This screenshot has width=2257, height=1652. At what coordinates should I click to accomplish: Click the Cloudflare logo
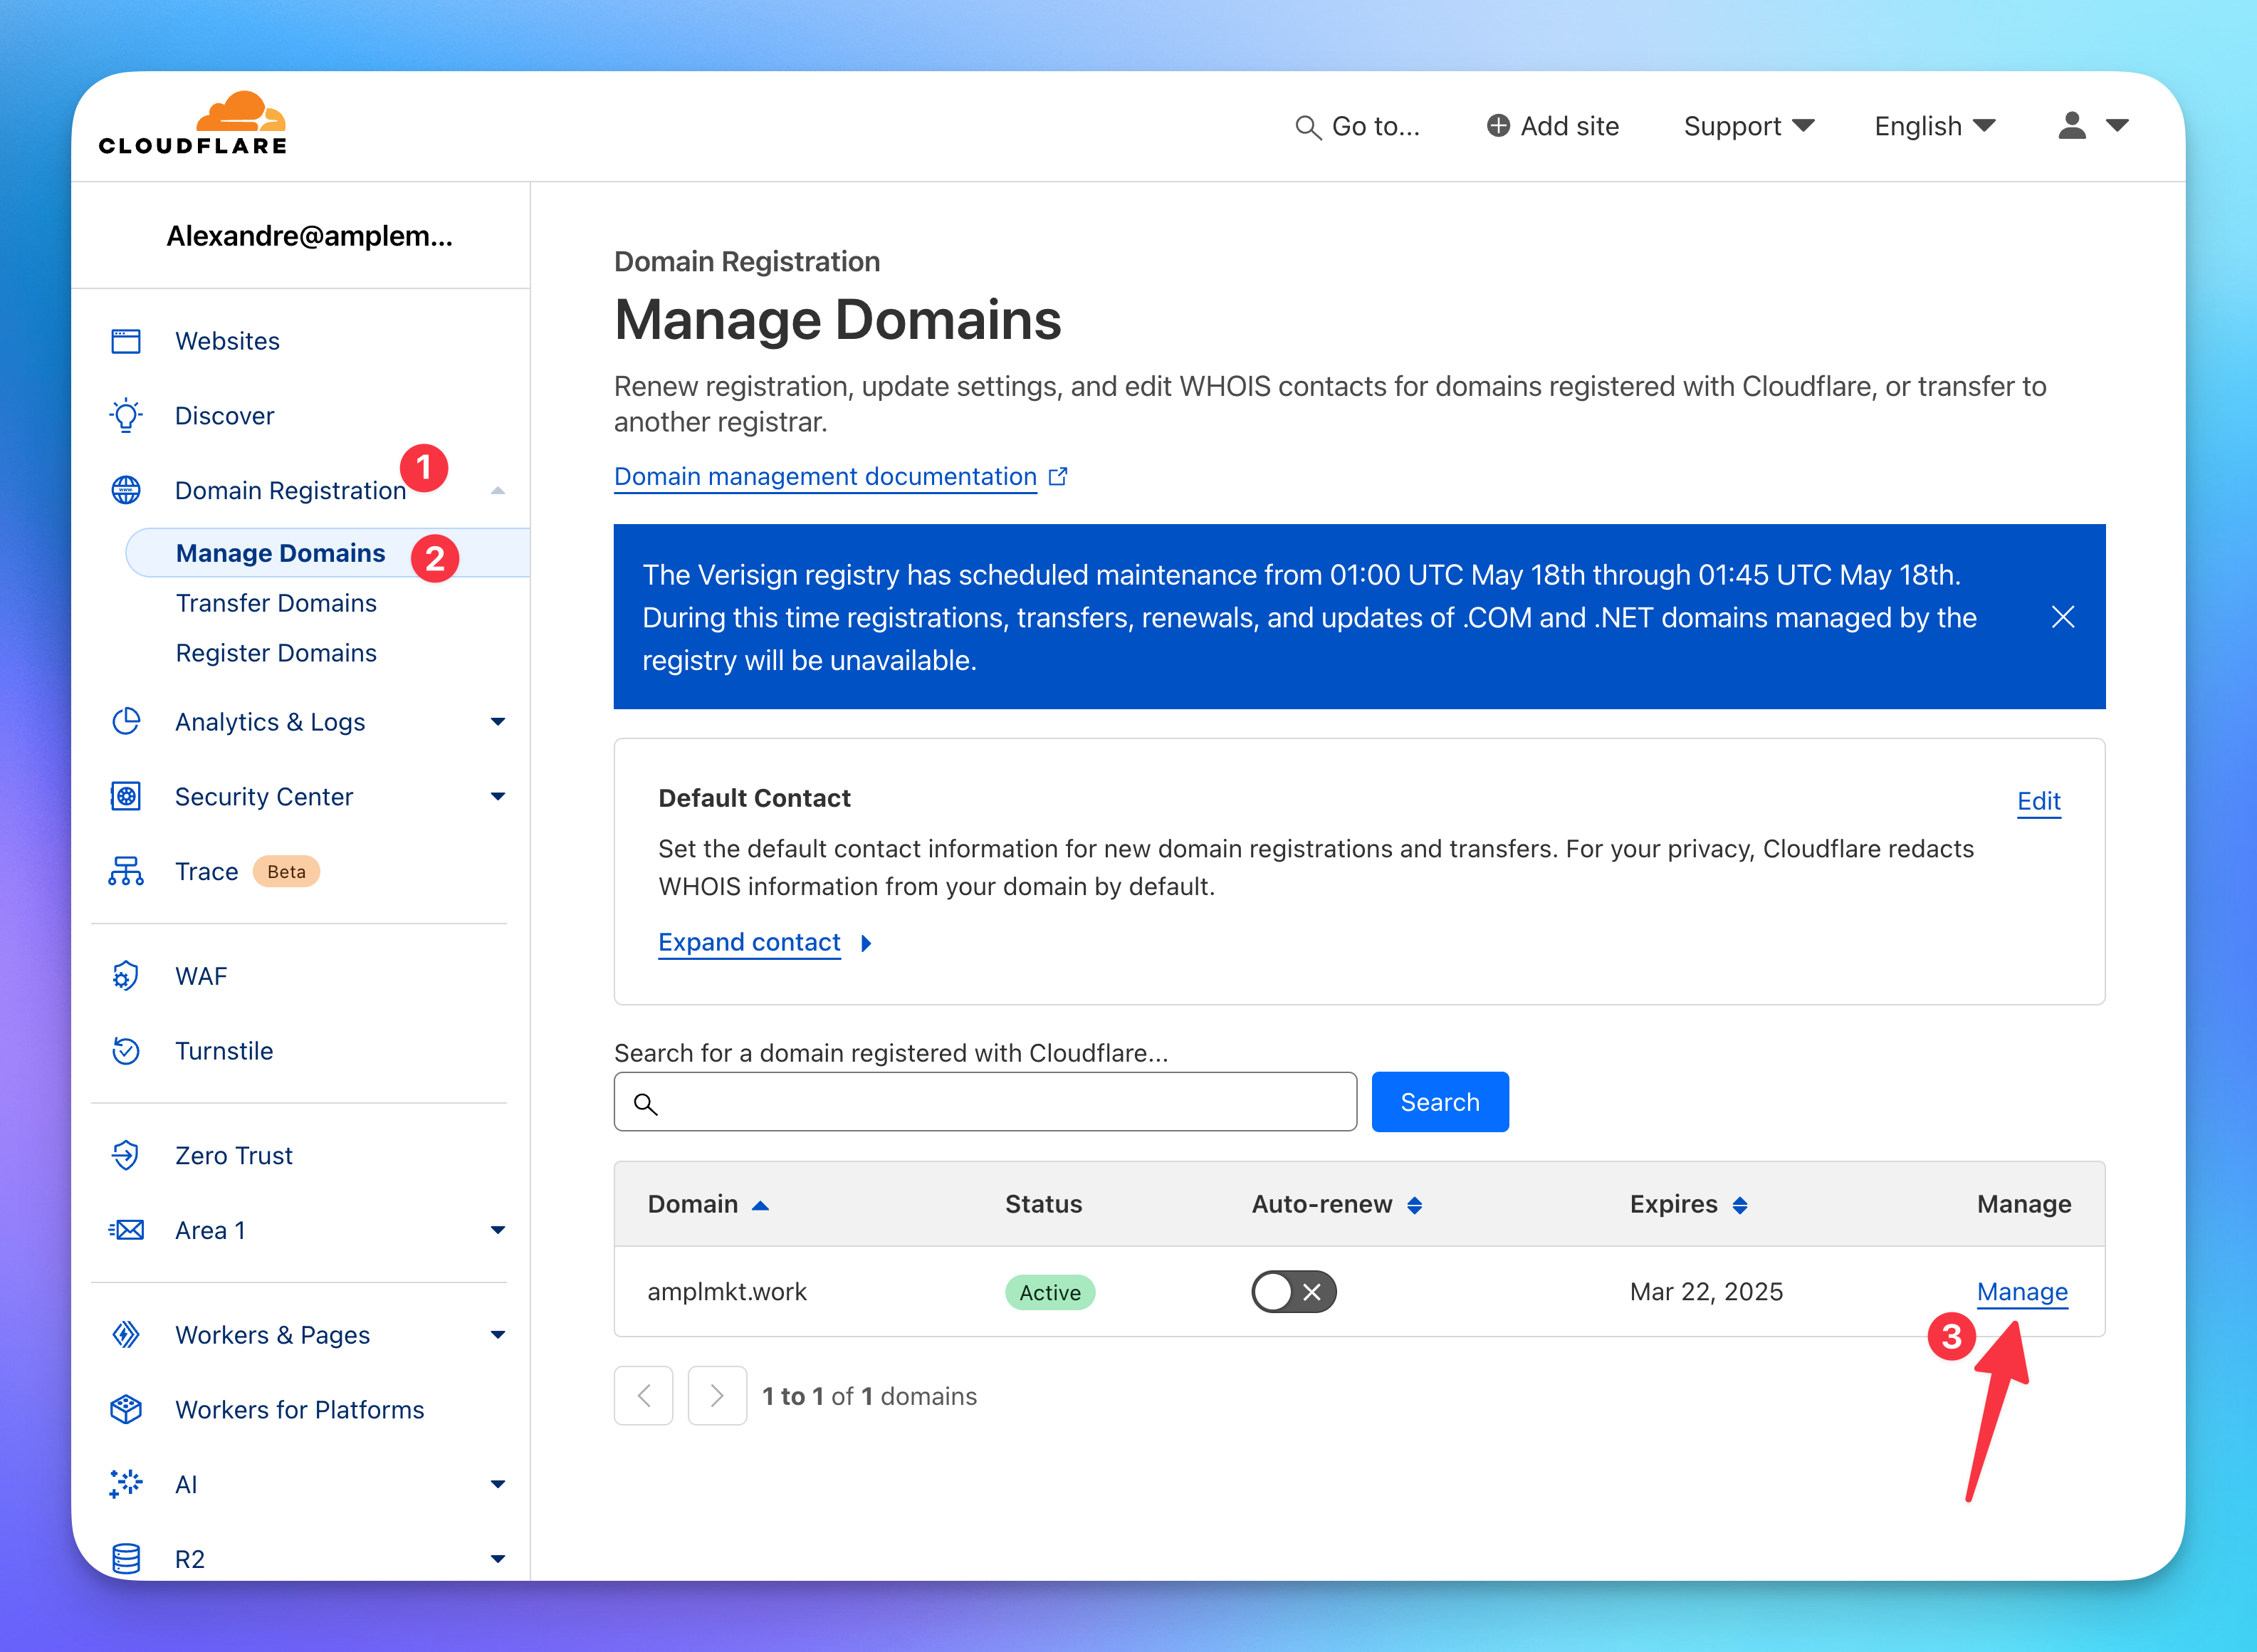pyautogui.click(x=193, y=124)
